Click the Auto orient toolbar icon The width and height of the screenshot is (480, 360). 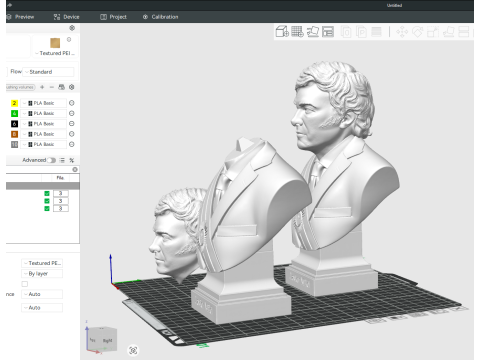pyautogui.click(x=313, y=32)
